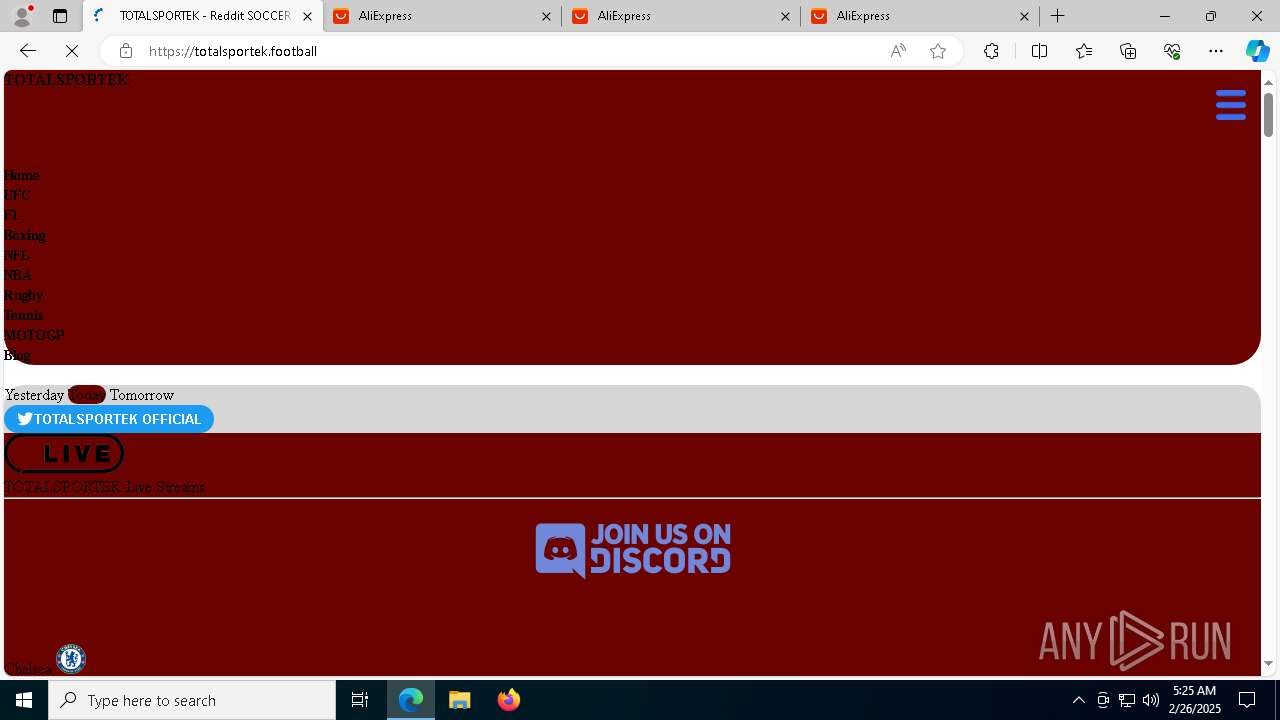Open the Windows Start menu
Screen dimensions: 1280x720
[24, 700]
